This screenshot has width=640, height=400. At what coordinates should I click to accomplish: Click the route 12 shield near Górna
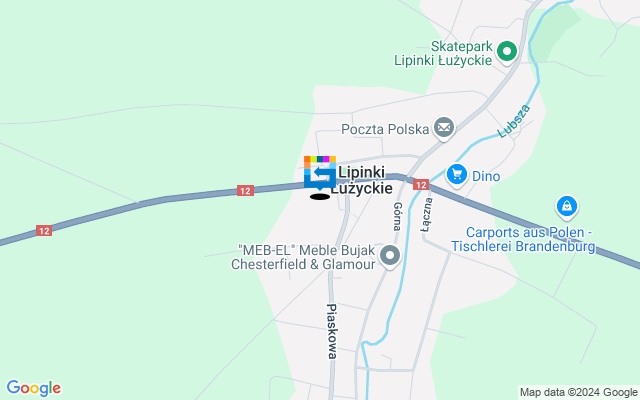[x=421, y=185]
